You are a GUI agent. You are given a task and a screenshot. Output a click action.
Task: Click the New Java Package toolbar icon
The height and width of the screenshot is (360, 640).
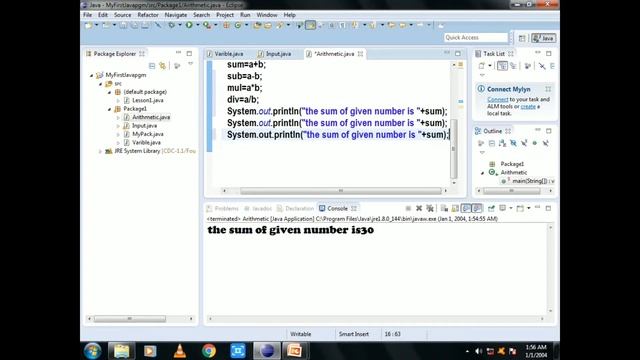(x=226, y=25)
